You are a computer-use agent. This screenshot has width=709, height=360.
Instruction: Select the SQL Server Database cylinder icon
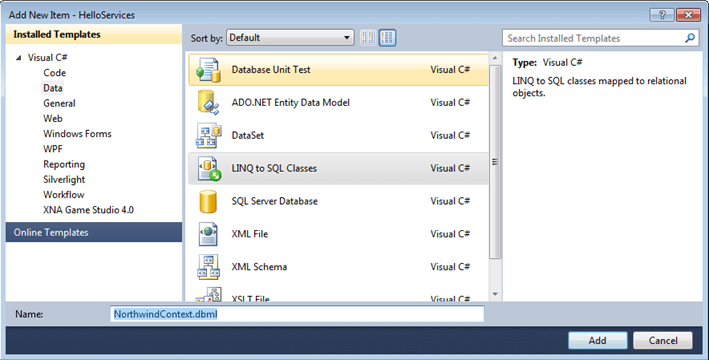(208, 201)
